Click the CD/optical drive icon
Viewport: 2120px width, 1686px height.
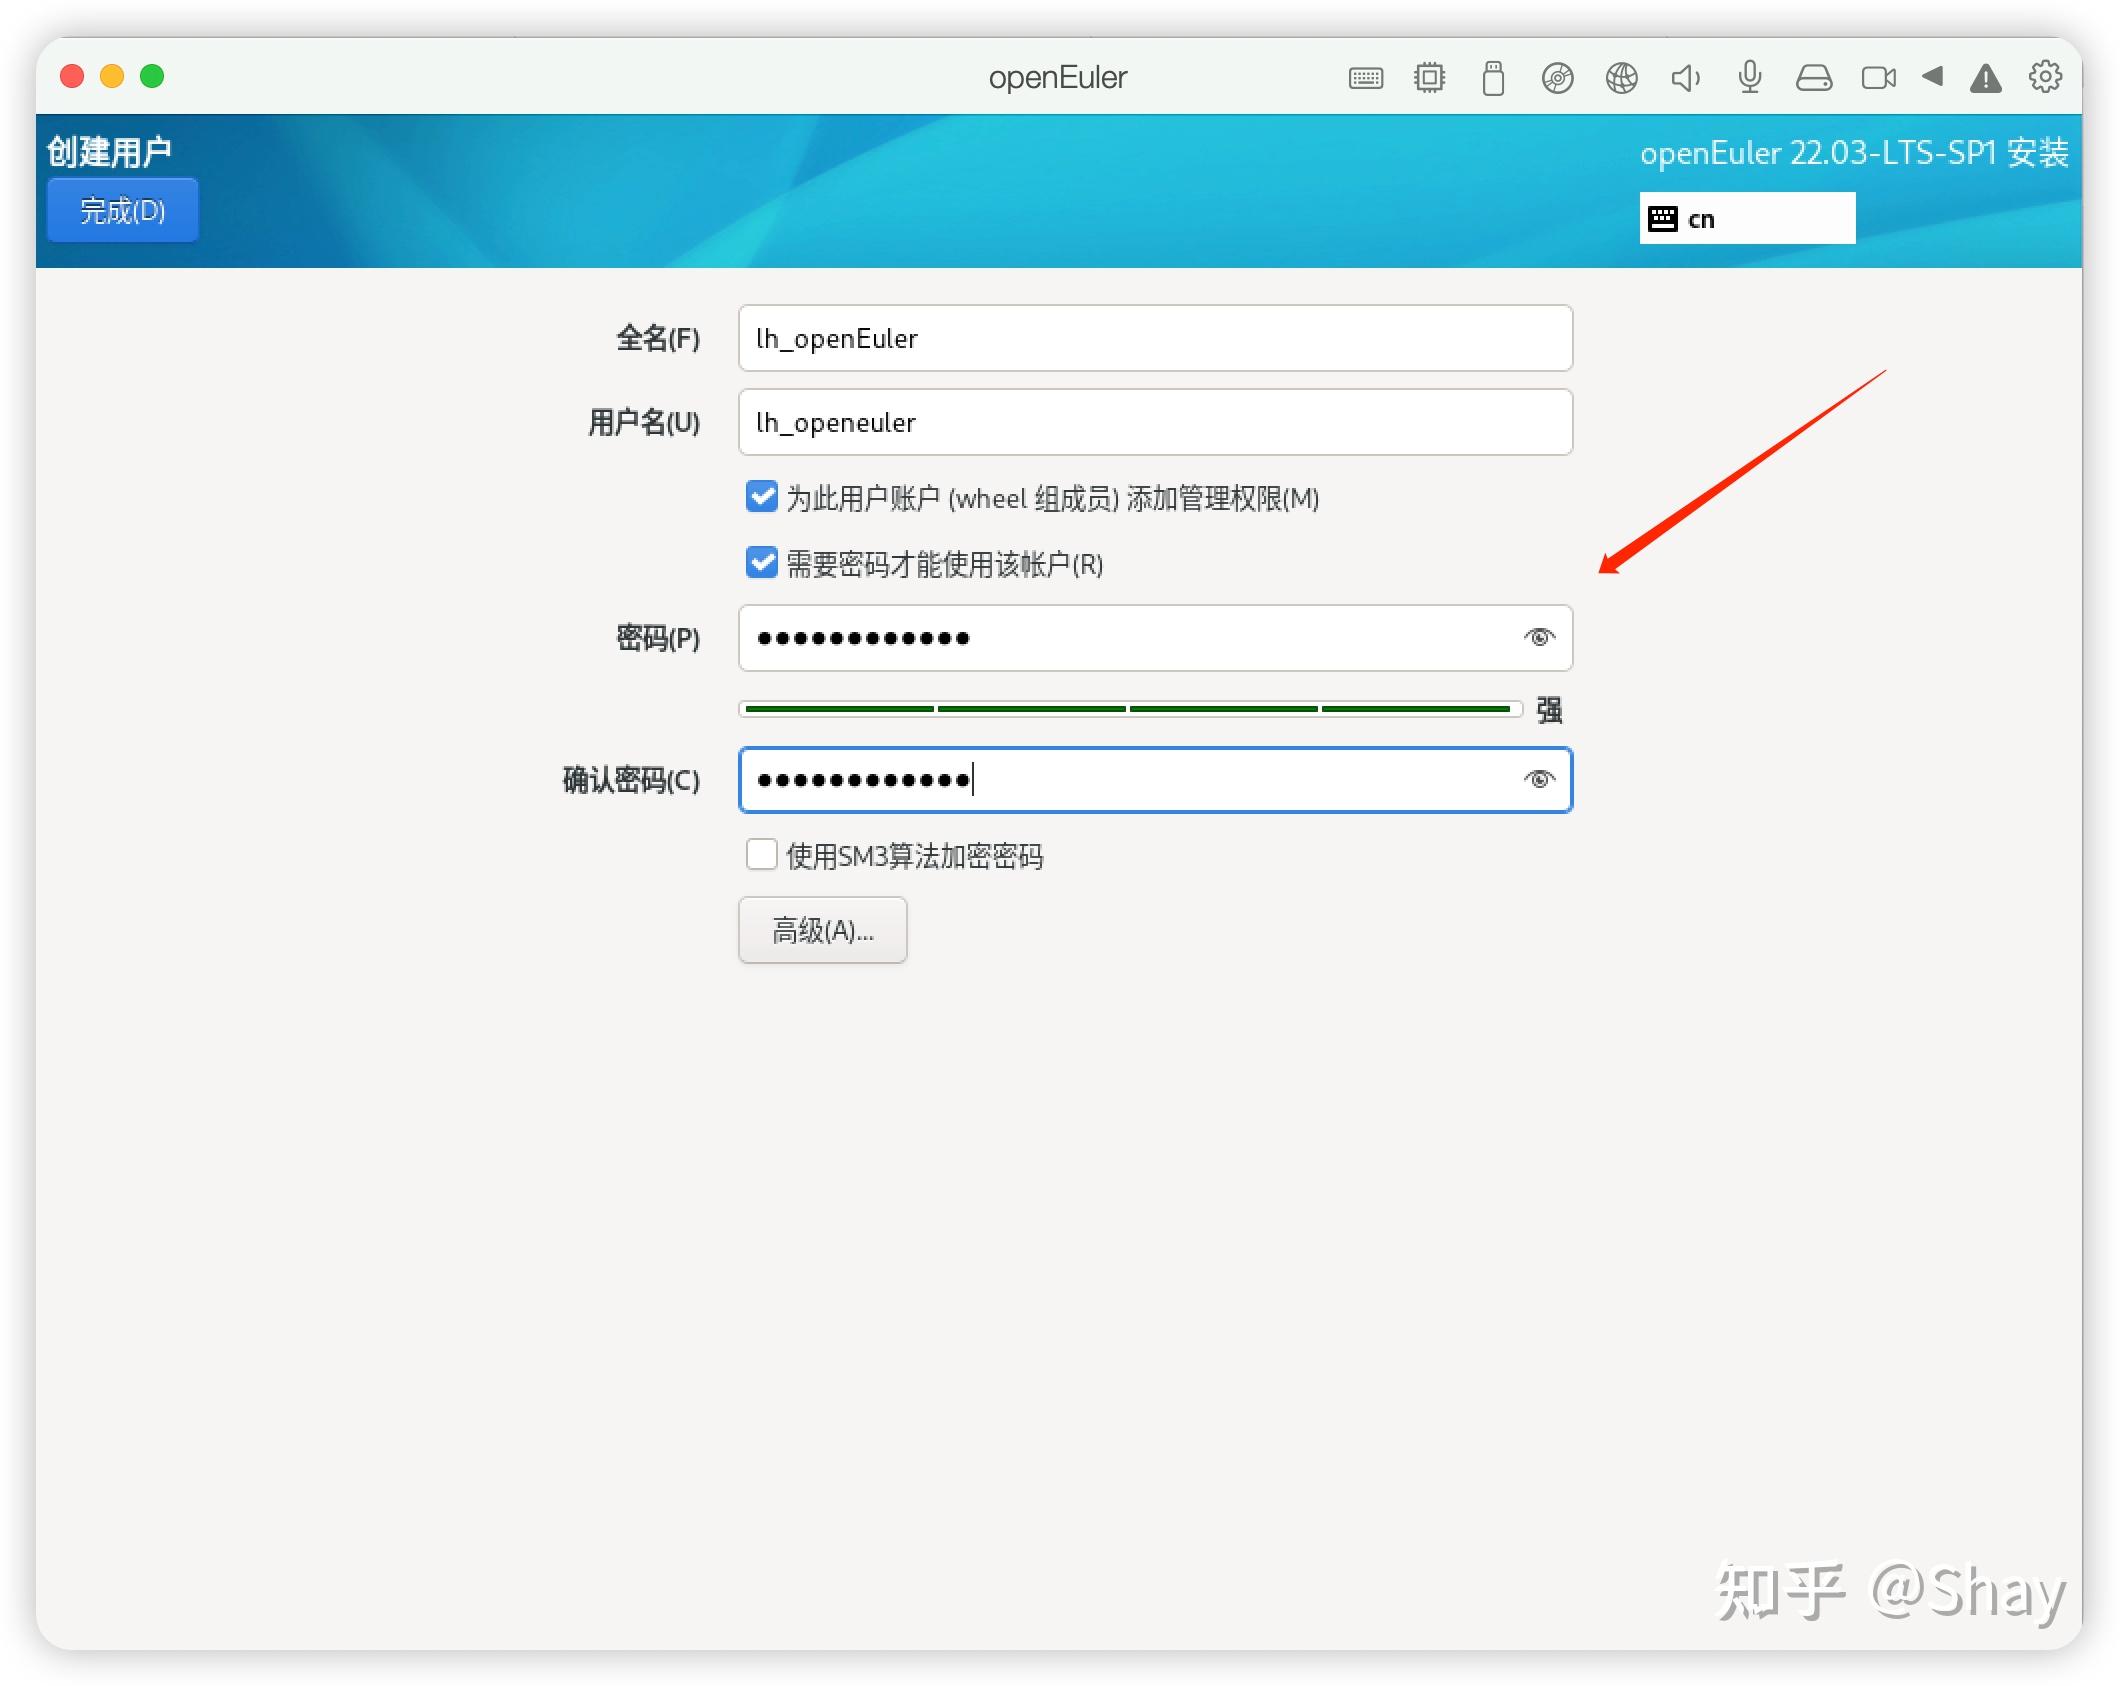coord(1558,77)
